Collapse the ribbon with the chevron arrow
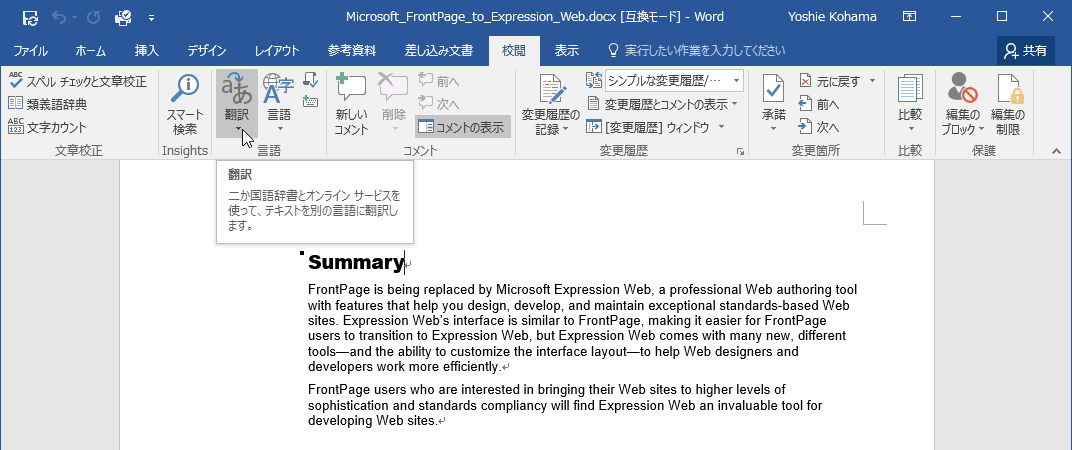Viewport: 1072px width, 450px height. coord(1056,151)
